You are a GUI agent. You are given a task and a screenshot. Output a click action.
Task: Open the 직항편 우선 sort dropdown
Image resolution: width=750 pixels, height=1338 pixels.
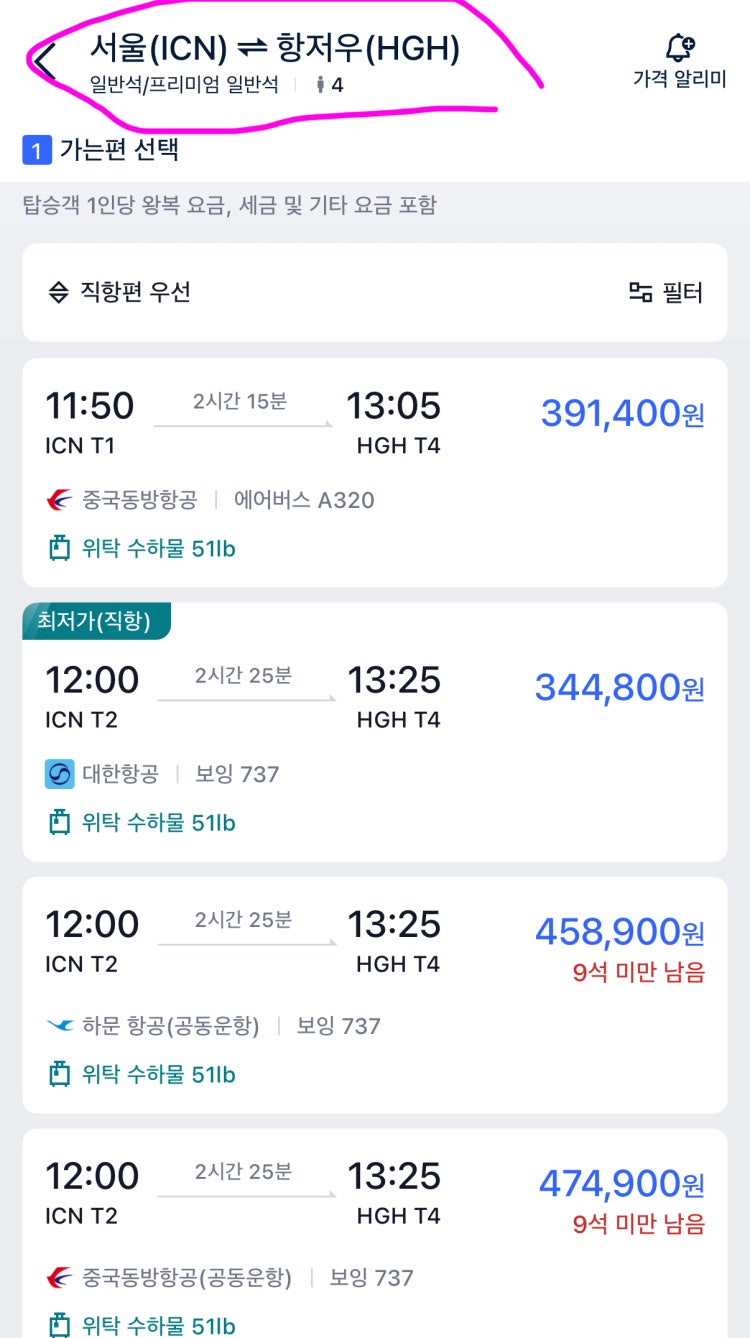[x=120, y=292]
